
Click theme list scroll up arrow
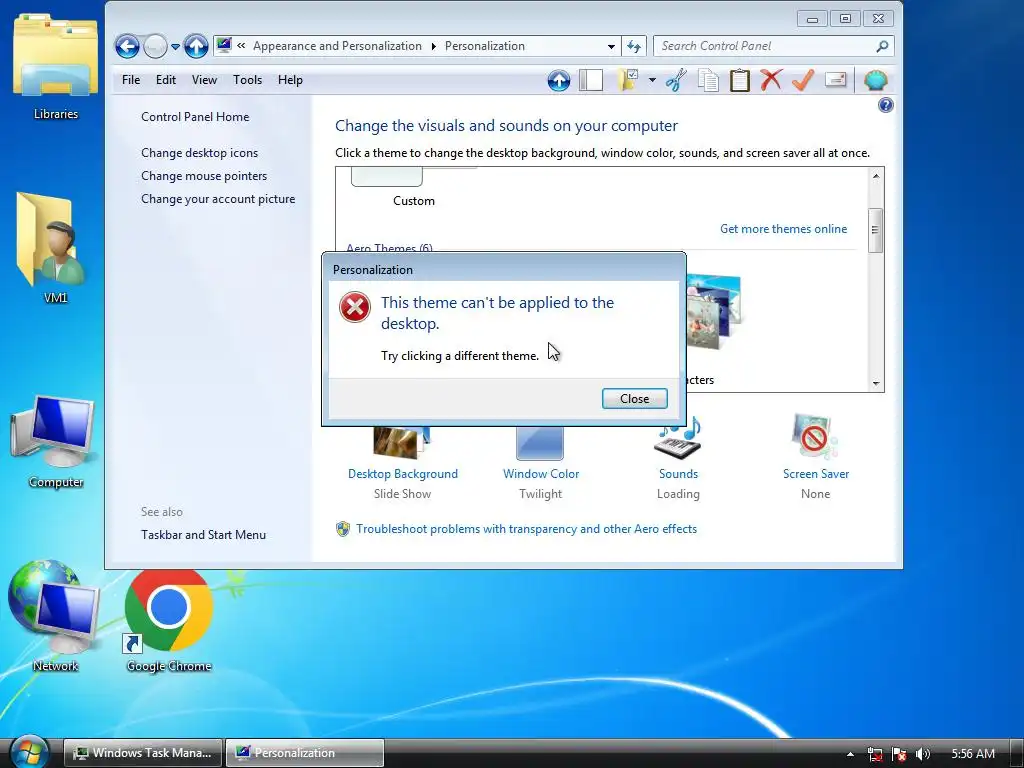coord(876,176)
